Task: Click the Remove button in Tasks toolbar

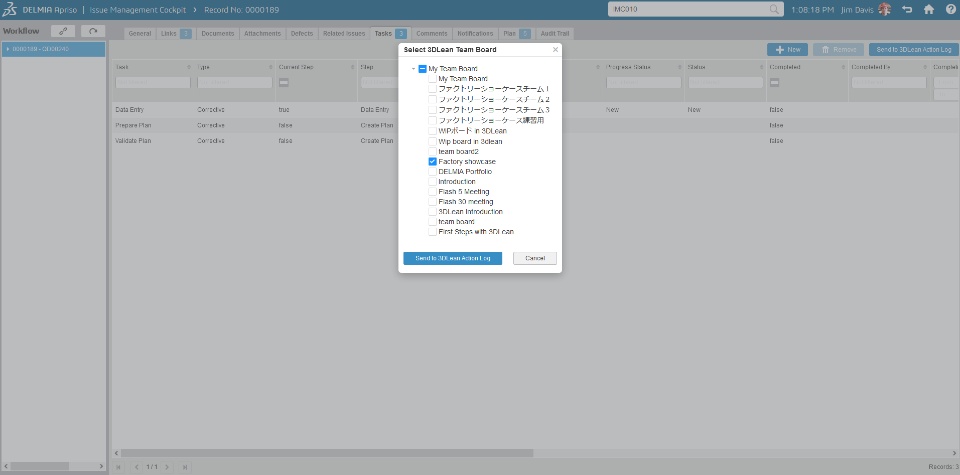Action: tap(838, 50)
